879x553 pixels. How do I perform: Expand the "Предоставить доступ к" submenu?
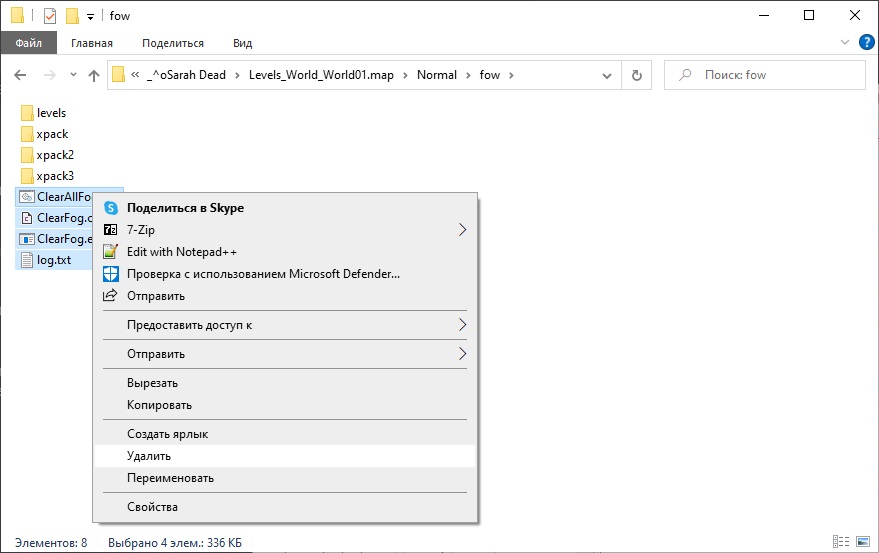(x=462, y=325)
